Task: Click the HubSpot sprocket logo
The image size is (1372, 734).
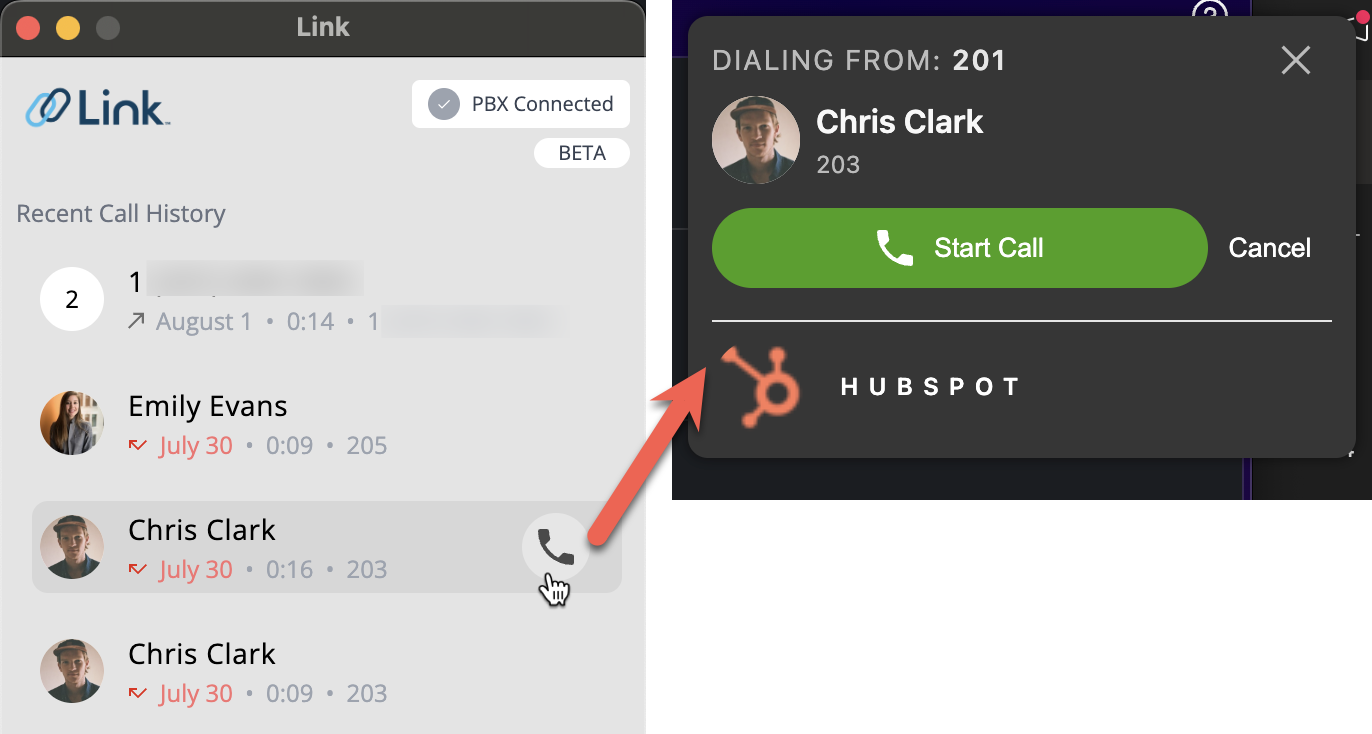Action: [x=761, y=387]
